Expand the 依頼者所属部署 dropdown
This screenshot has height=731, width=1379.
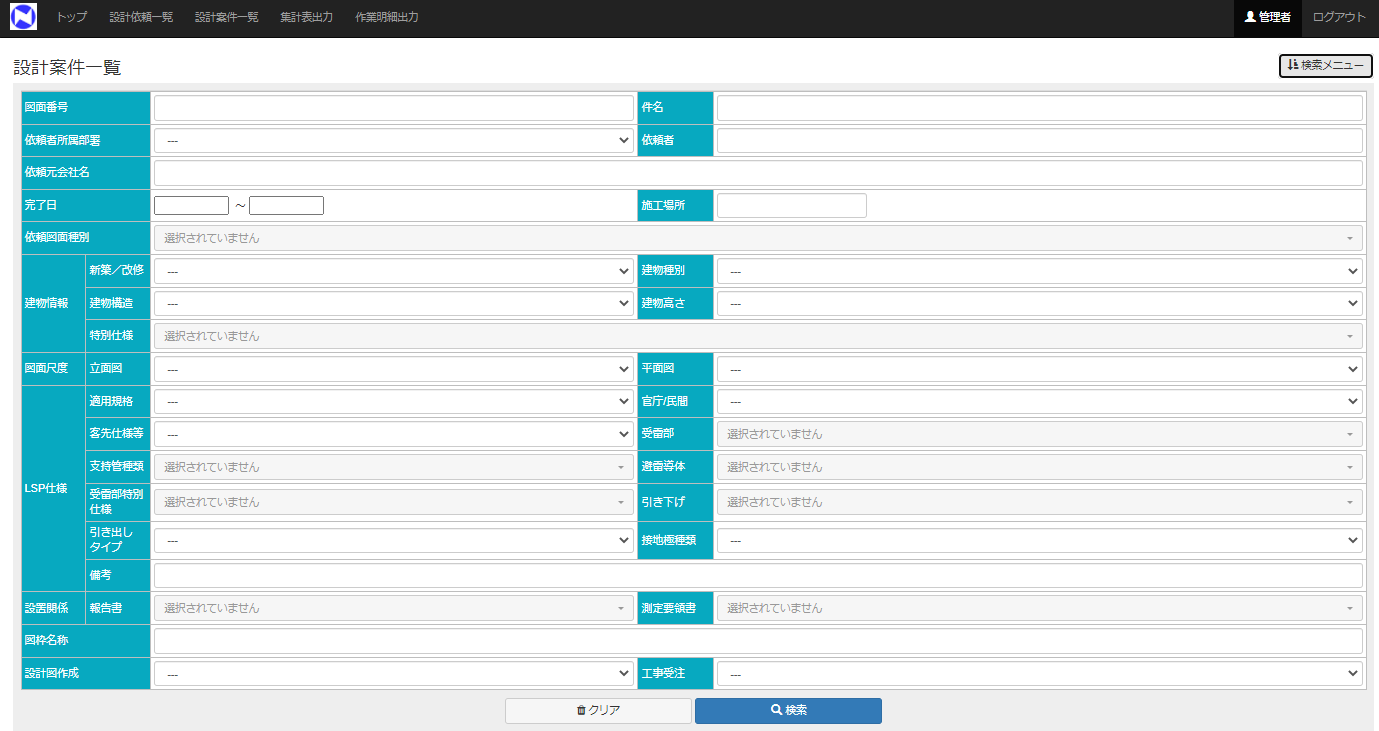pyautogui.click(x=394, y=140)
